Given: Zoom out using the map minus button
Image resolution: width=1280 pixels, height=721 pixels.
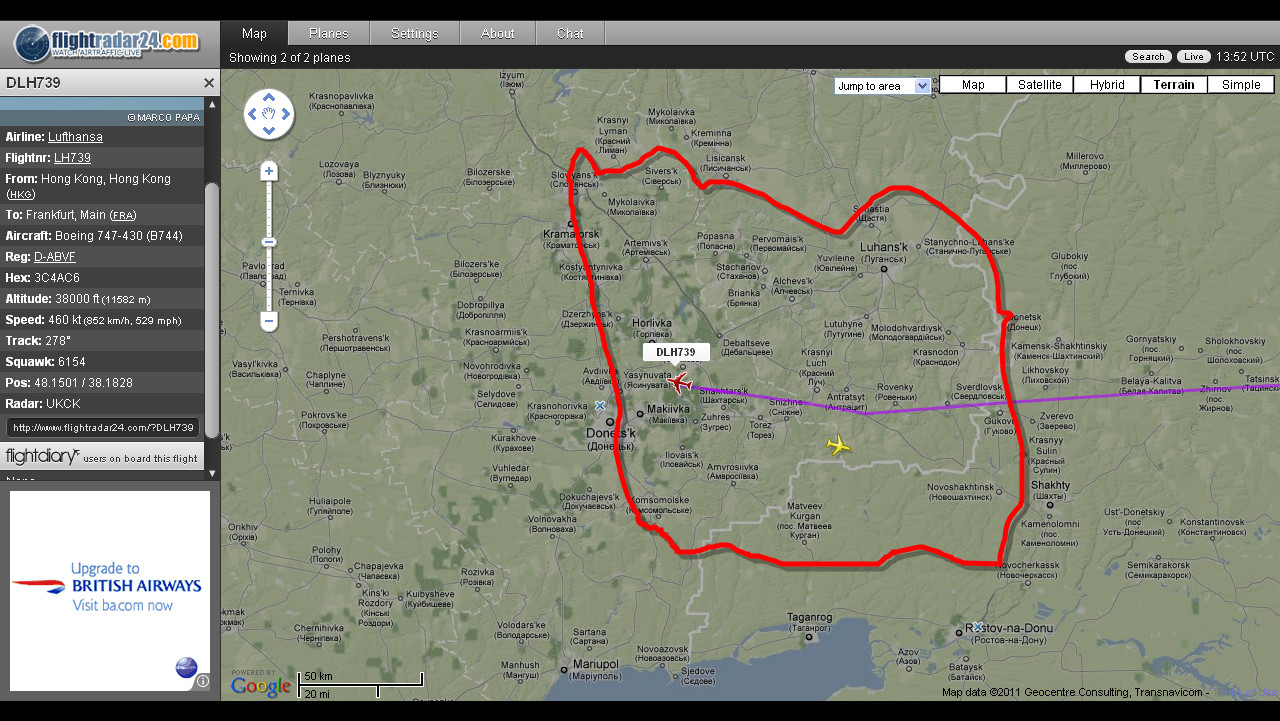Looking at the screenshot, I should tap(269, 321).
